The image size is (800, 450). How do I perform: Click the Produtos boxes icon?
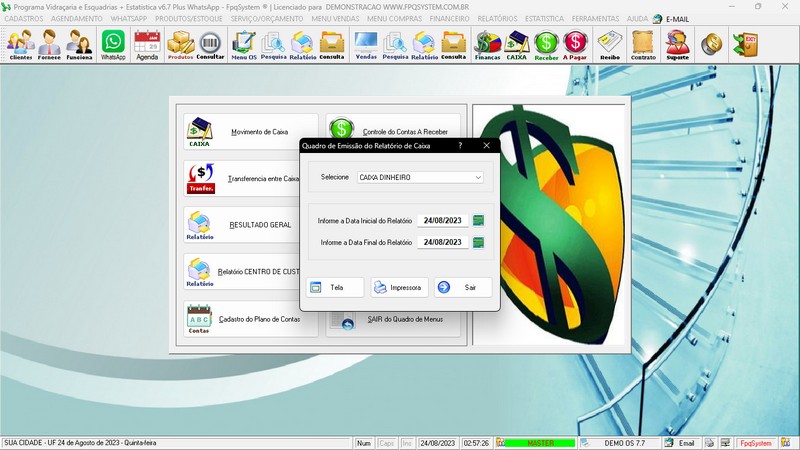pyautogui.click(x=180, y=45)
